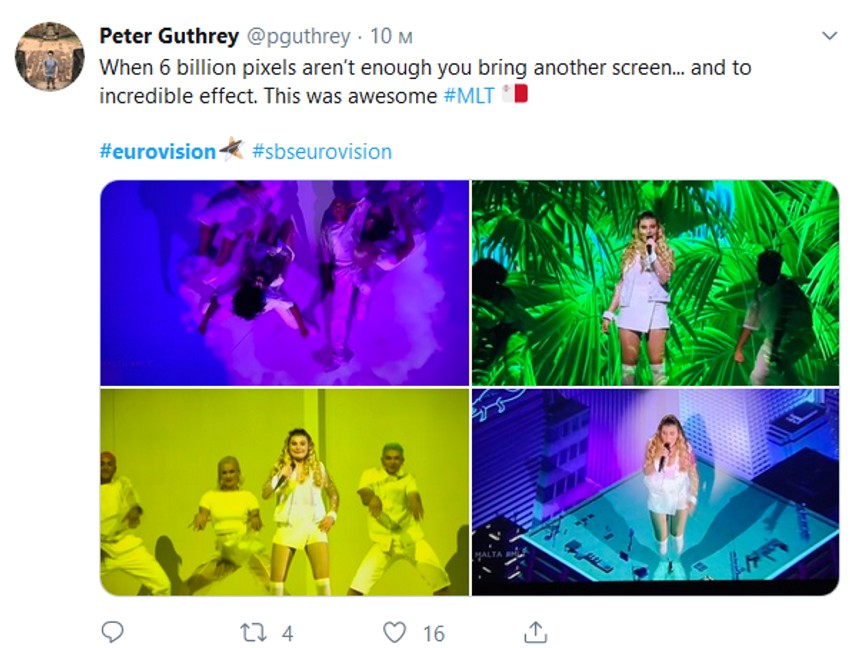Retweet this post via the retweet icon
This screenshot has width=850, height=648.
pos(254,632)
